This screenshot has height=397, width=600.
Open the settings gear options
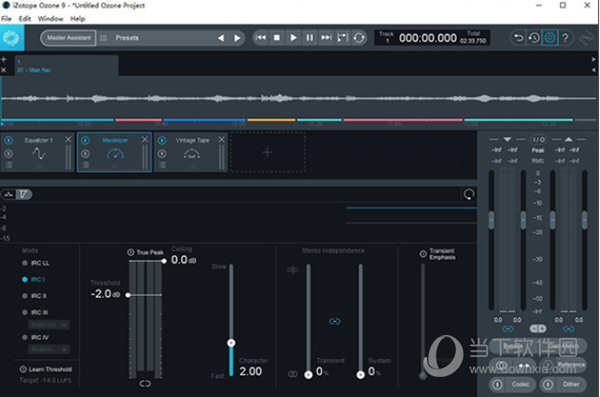tap(550, 38)
